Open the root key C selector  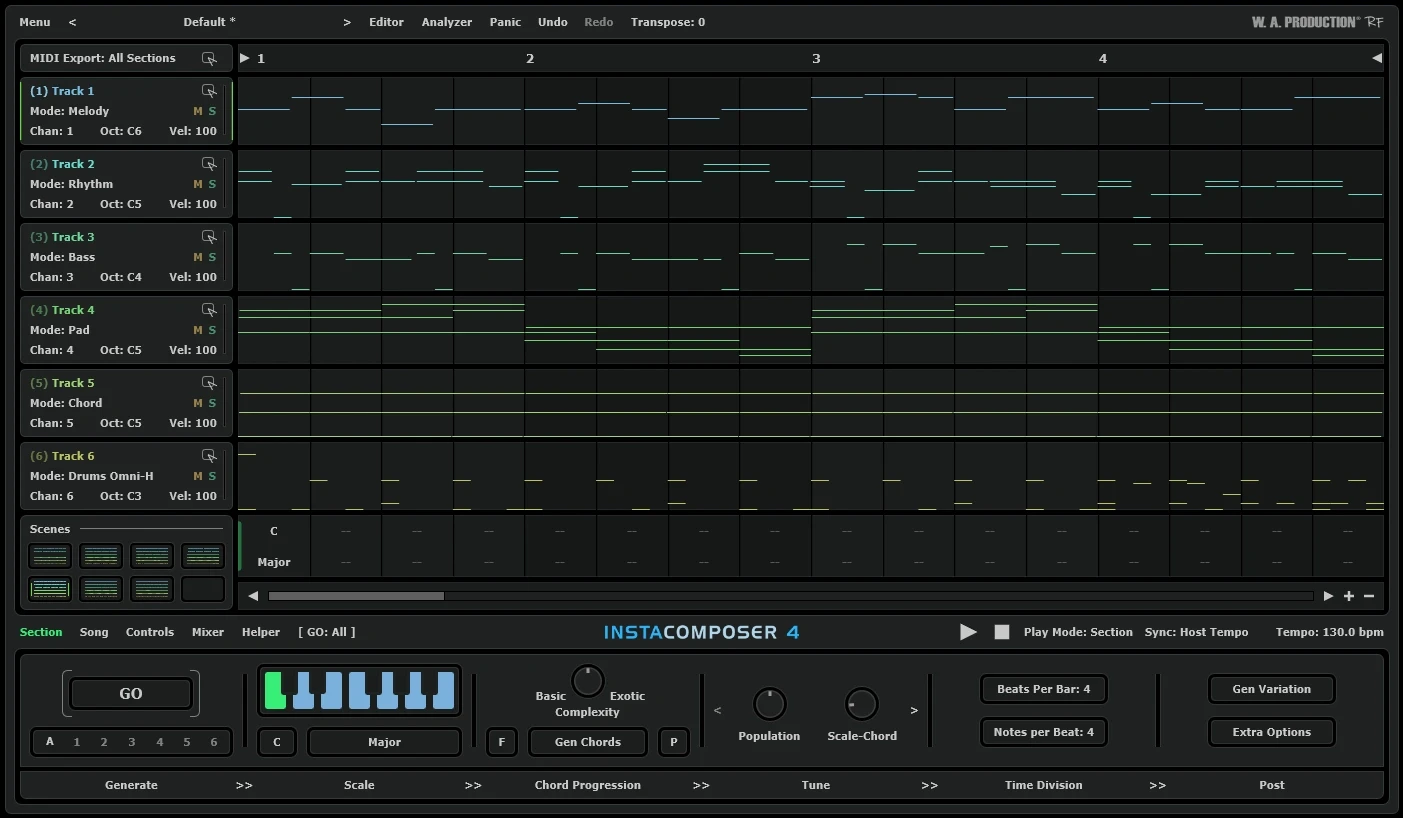pyautogui.click(x=277, y=742)
